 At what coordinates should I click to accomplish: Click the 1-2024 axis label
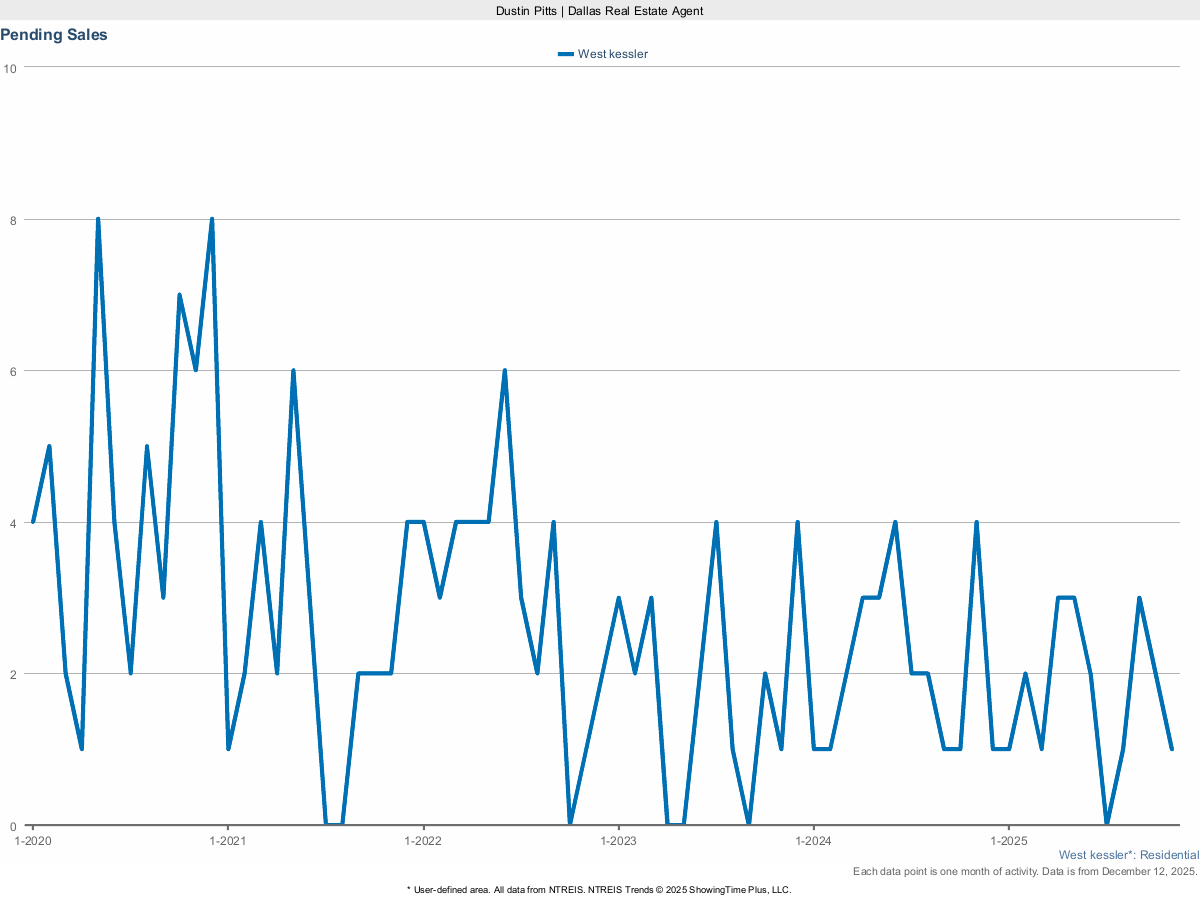[815, 841]
